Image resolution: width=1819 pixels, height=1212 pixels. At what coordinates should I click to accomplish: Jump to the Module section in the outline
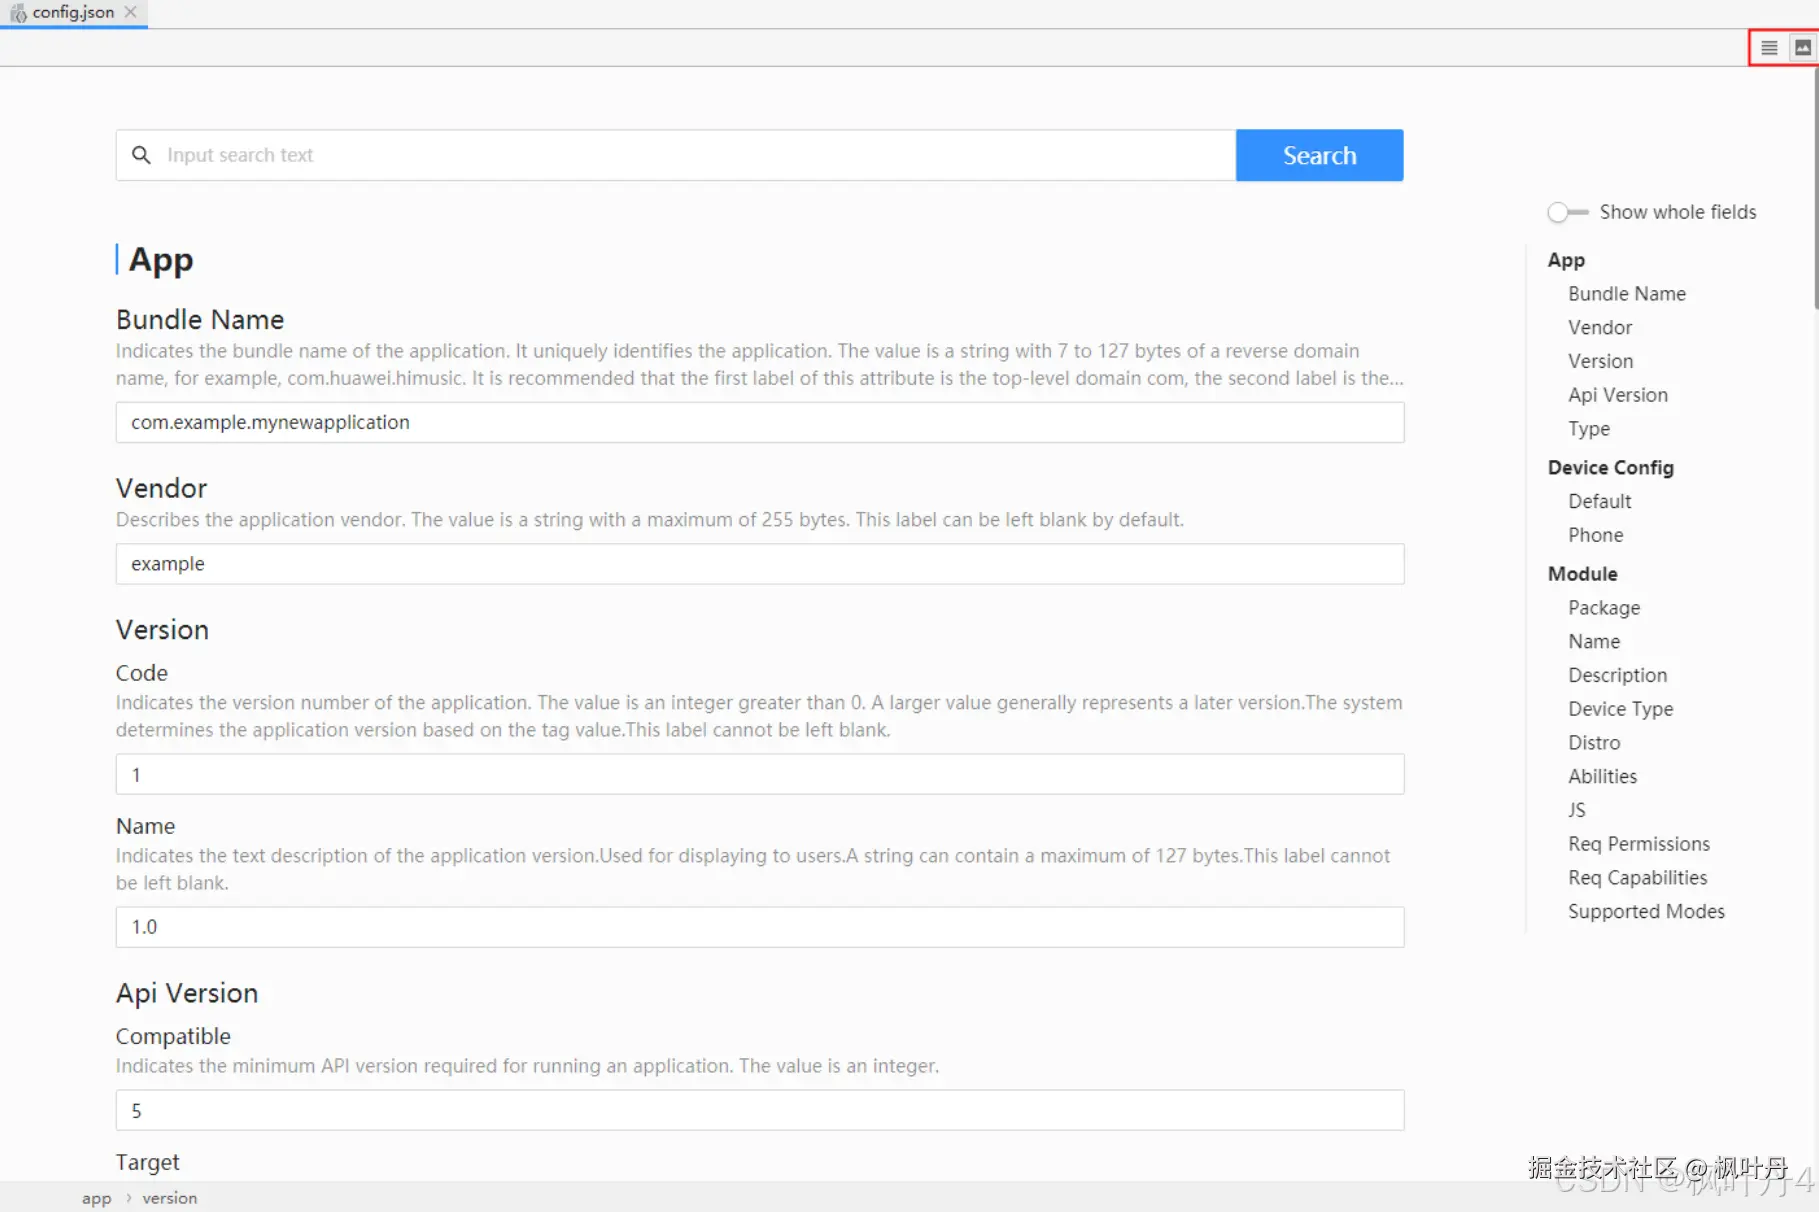coord(1582,574)
